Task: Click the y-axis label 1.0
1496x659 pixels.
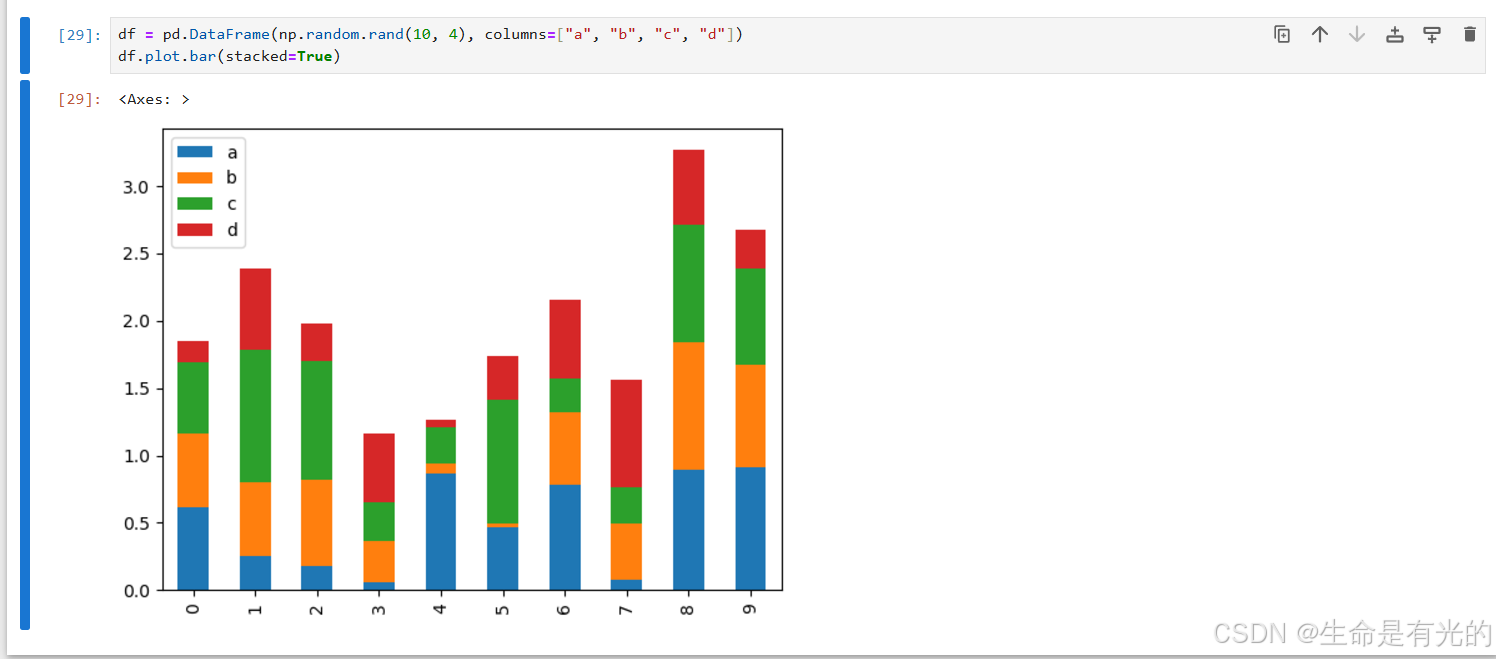Action: point(137,456)
